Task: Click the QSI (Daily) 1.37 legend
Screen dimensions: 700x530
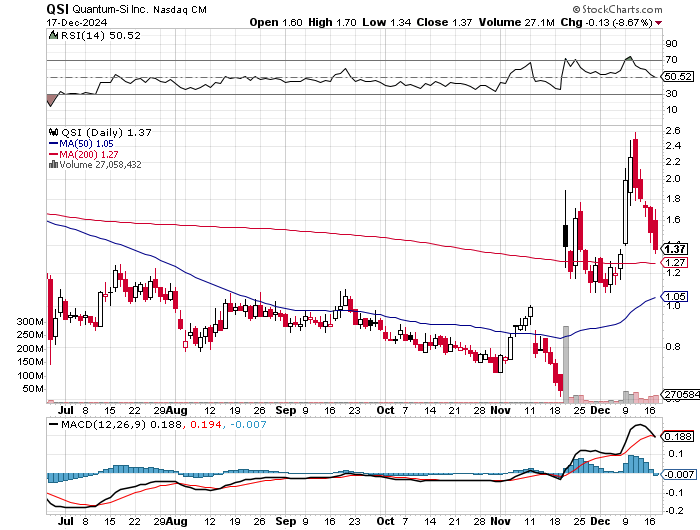Action: point(106,133)
